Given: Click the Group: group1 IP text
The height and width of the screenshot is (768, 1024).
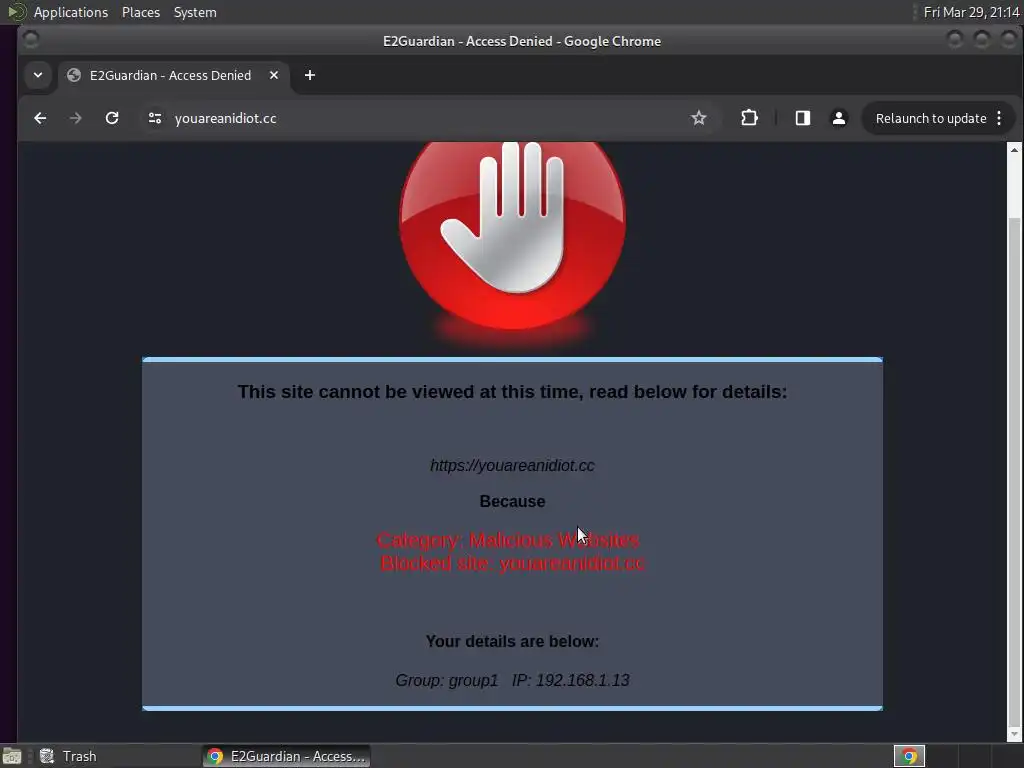Looking at the screenshot, I should point(512,680).
